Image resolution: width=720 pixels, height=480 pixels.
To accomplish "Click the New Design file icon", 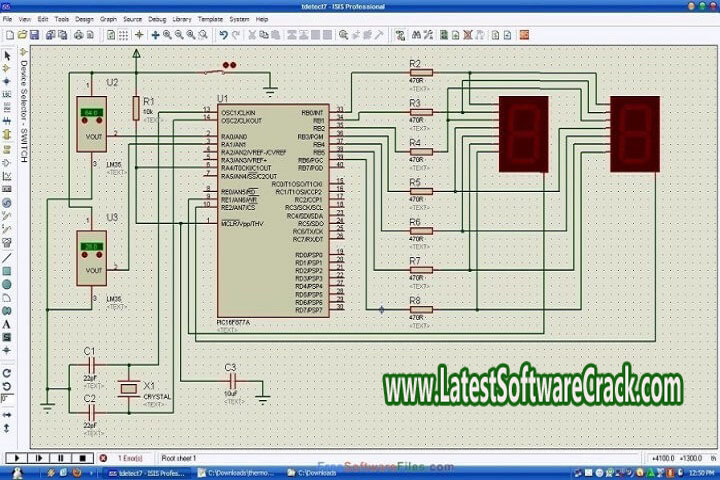I will click(8, 35).
